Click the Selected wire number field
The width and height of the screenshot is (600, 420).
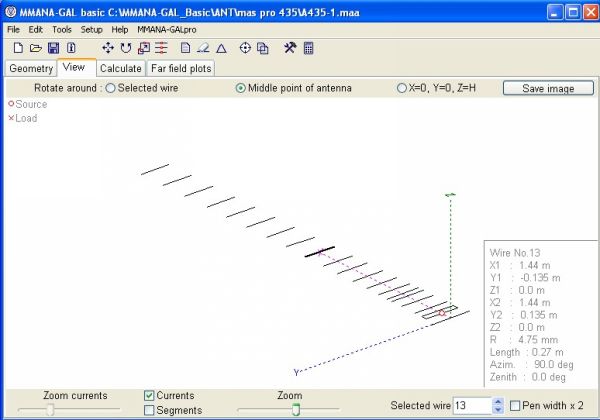(x=473, y=405)
